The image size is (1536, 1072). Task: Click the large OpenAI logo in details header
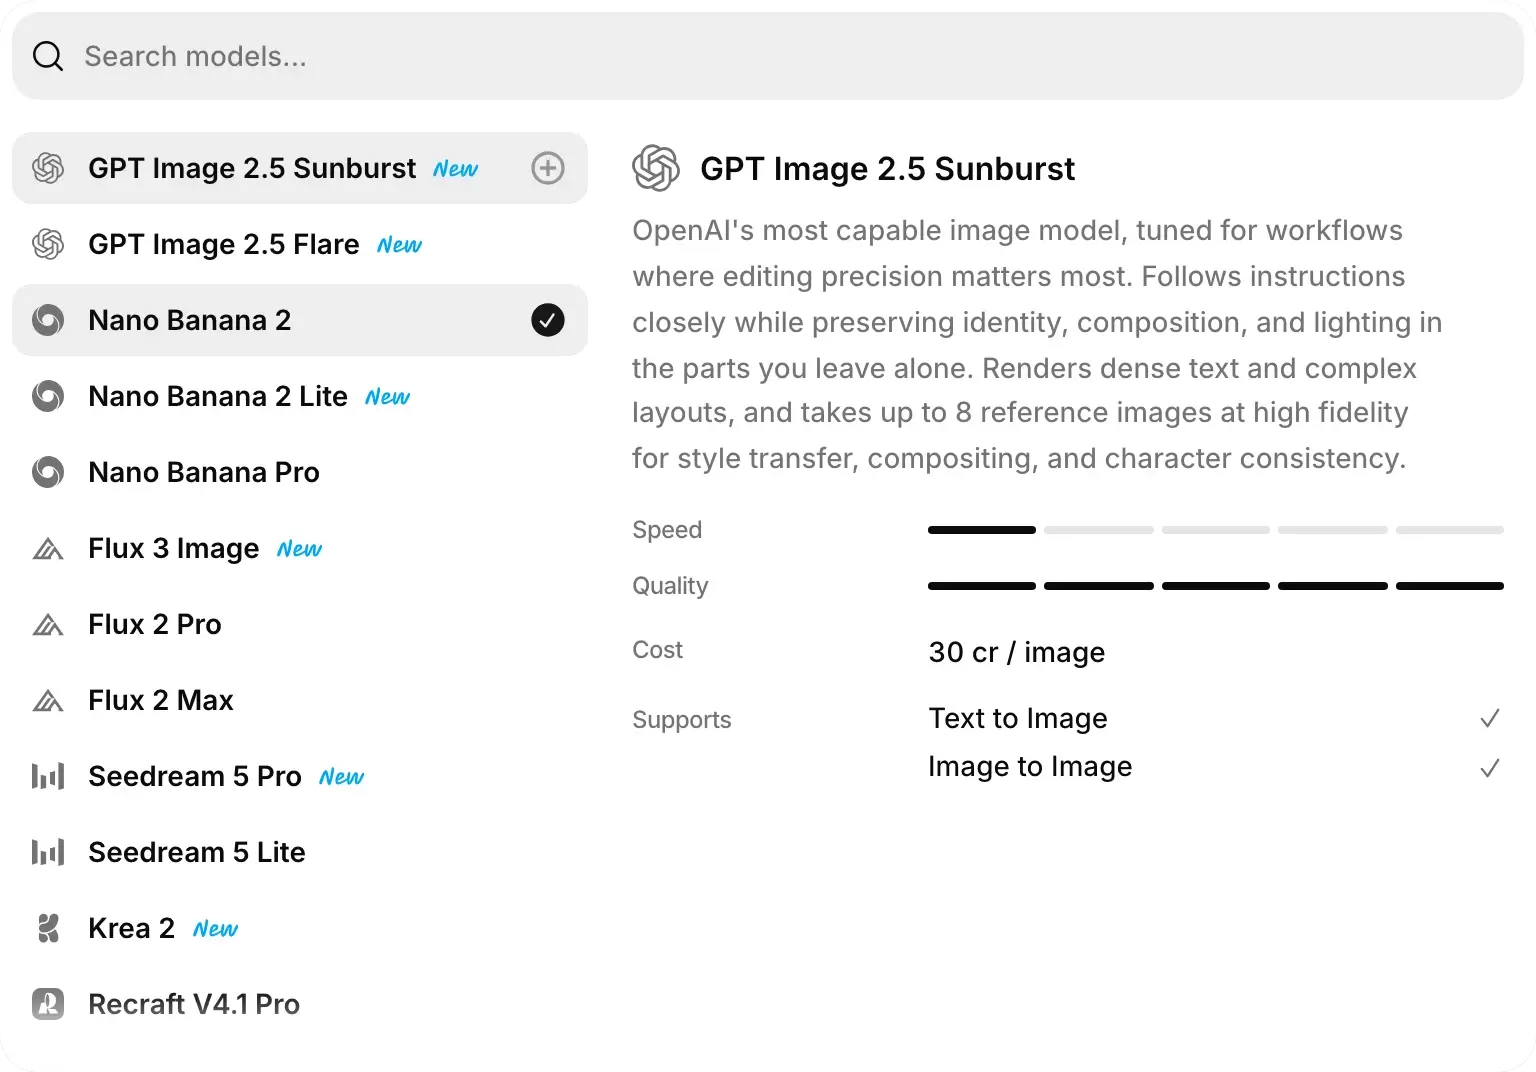coord(656,168)
